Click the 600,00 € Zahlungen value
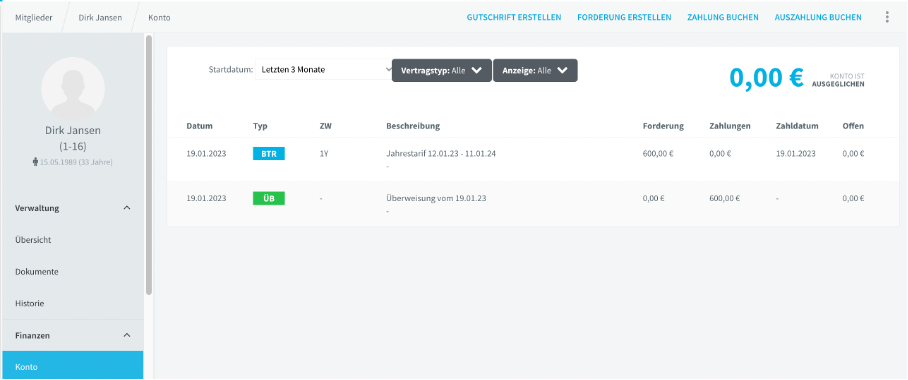The width and height of the screenshot is (908, 380). [724, 198]
